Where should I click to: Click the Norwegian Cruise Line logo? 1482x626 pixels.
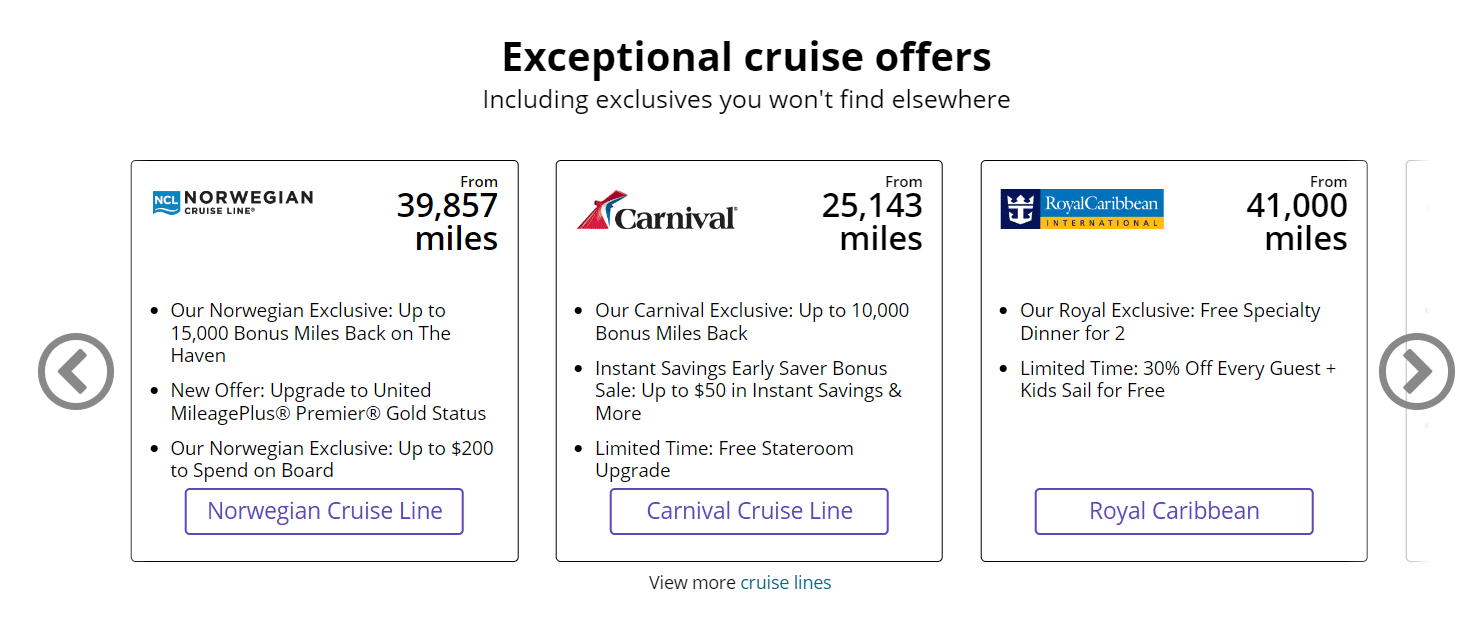(233, 202)
